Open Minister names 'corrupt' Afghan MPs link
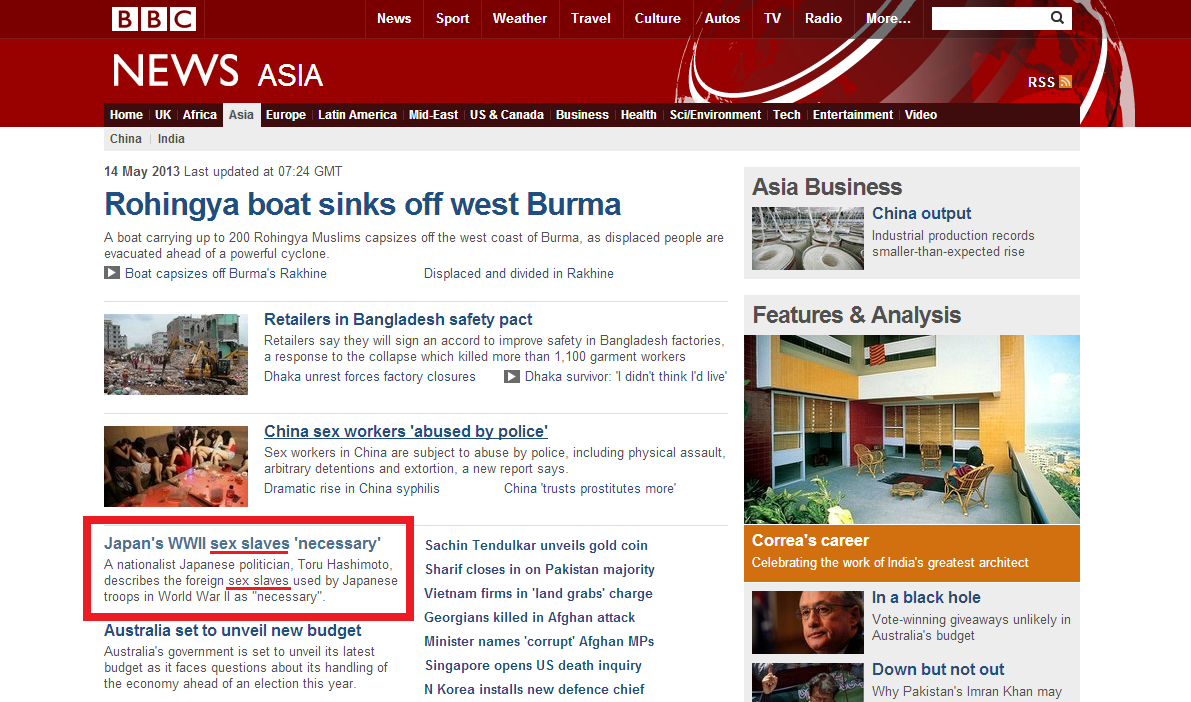The image size is (1191, 702). [x=539, y=642]
